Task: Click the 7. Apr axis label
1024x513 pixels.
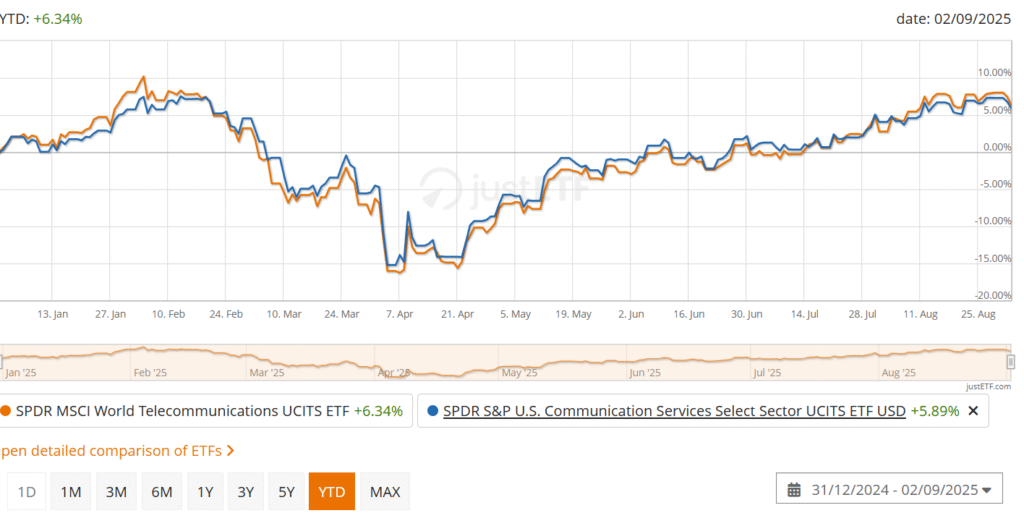Action: point(400,314)
